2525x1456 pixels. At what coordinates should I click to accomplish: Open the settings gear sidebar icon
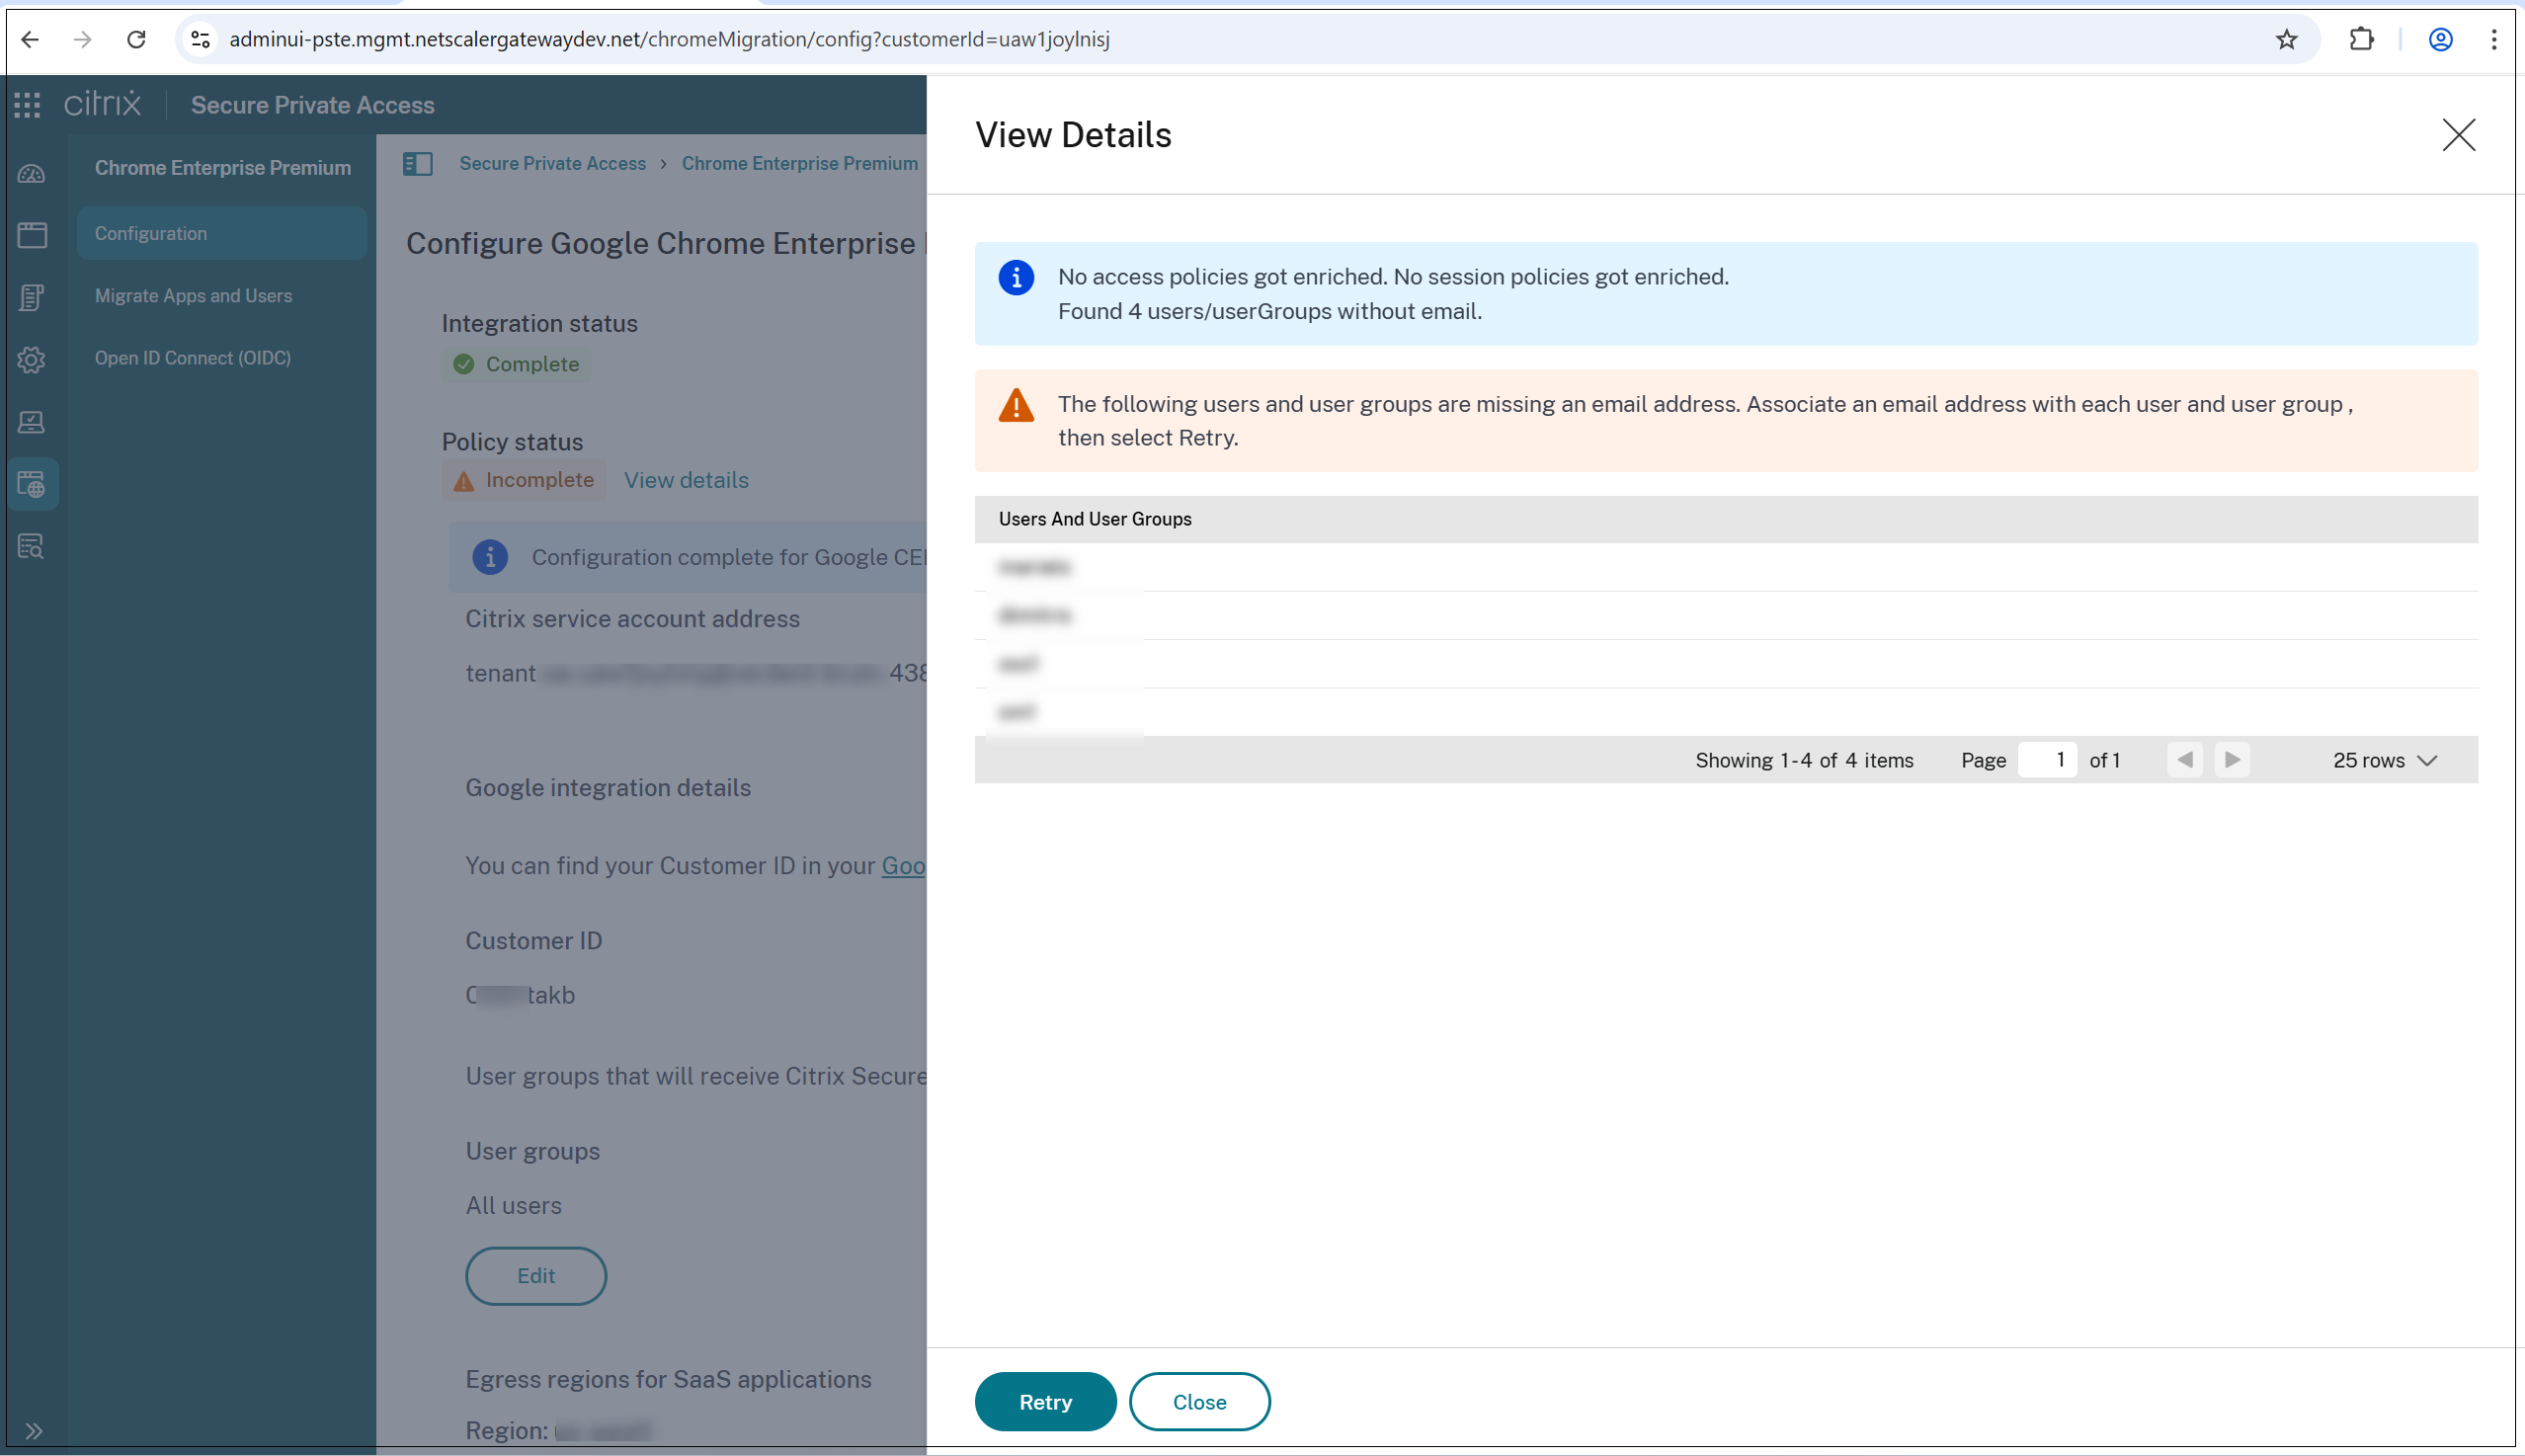[x=32, y=360]
